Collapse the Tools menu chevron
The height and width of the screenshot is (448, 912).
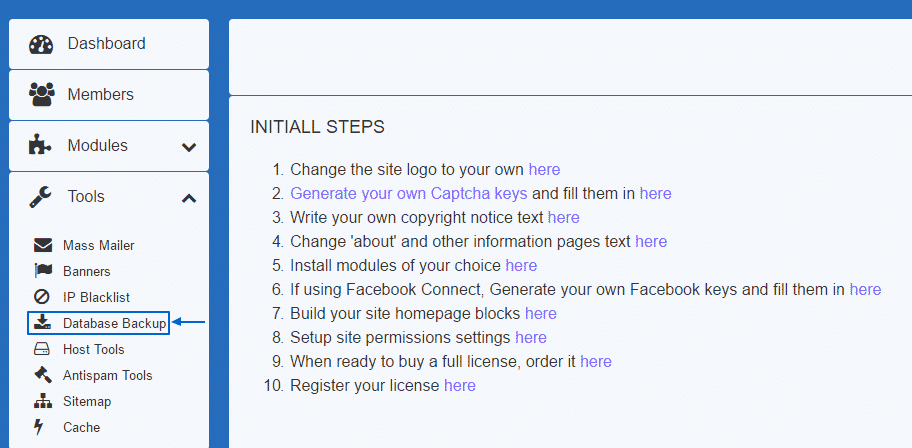[189, 198]
